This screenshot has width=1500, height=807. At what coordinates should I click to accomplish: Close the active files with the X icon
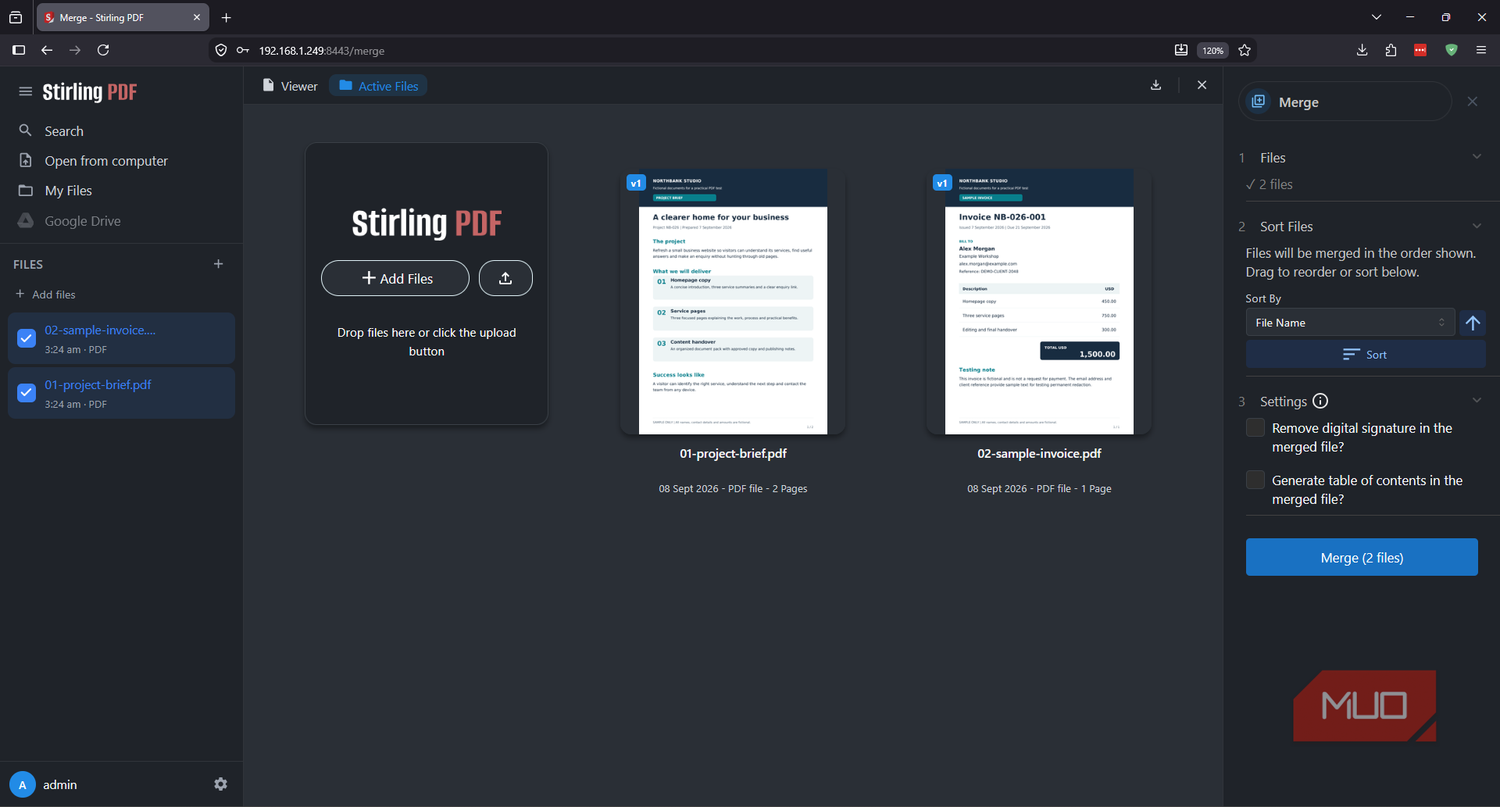(1202, 85)
